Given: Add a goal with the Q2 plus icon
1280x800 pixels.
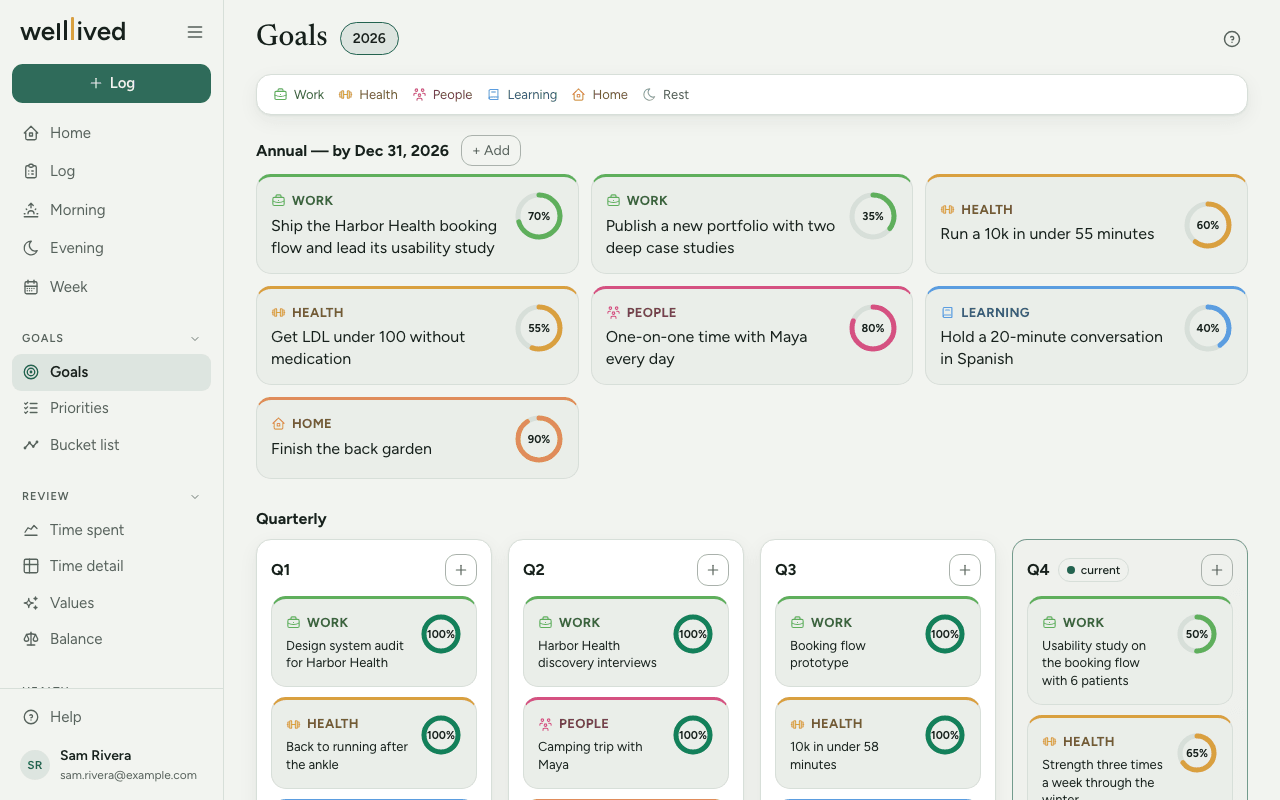Looking at the screenshot, I should click(713, 570).
